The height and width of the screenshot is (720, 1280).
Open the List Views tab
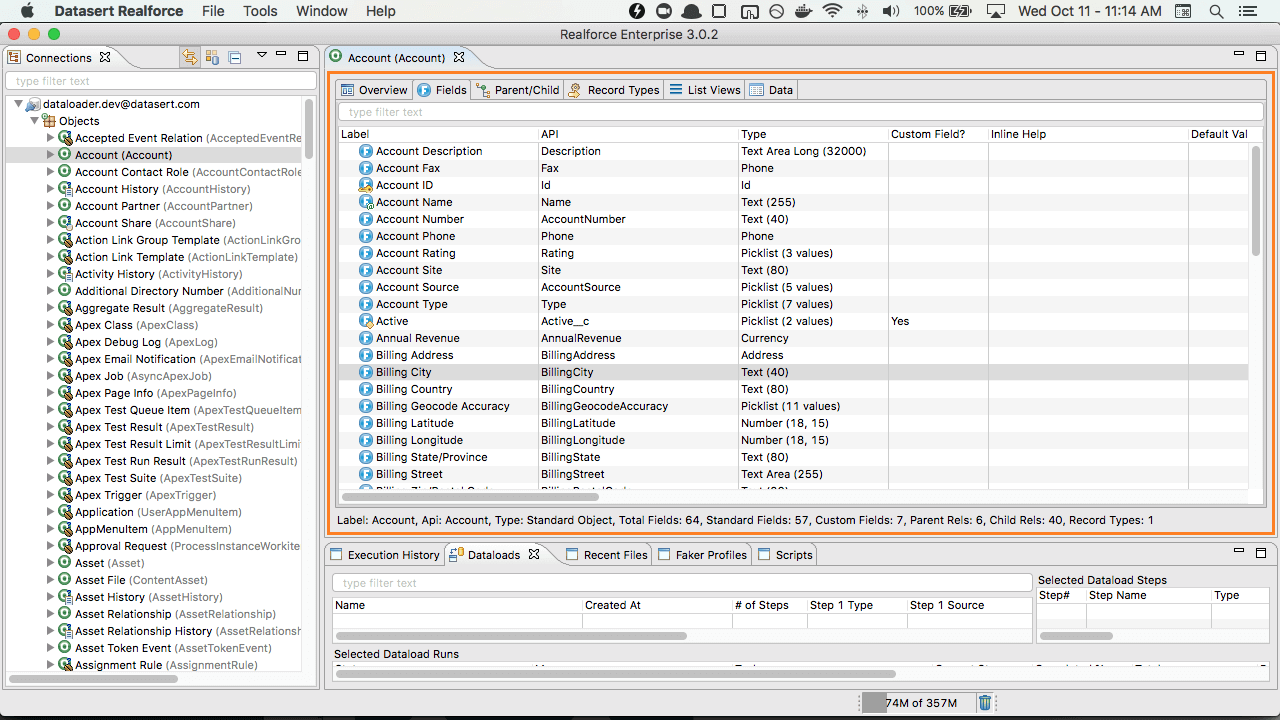705,90
